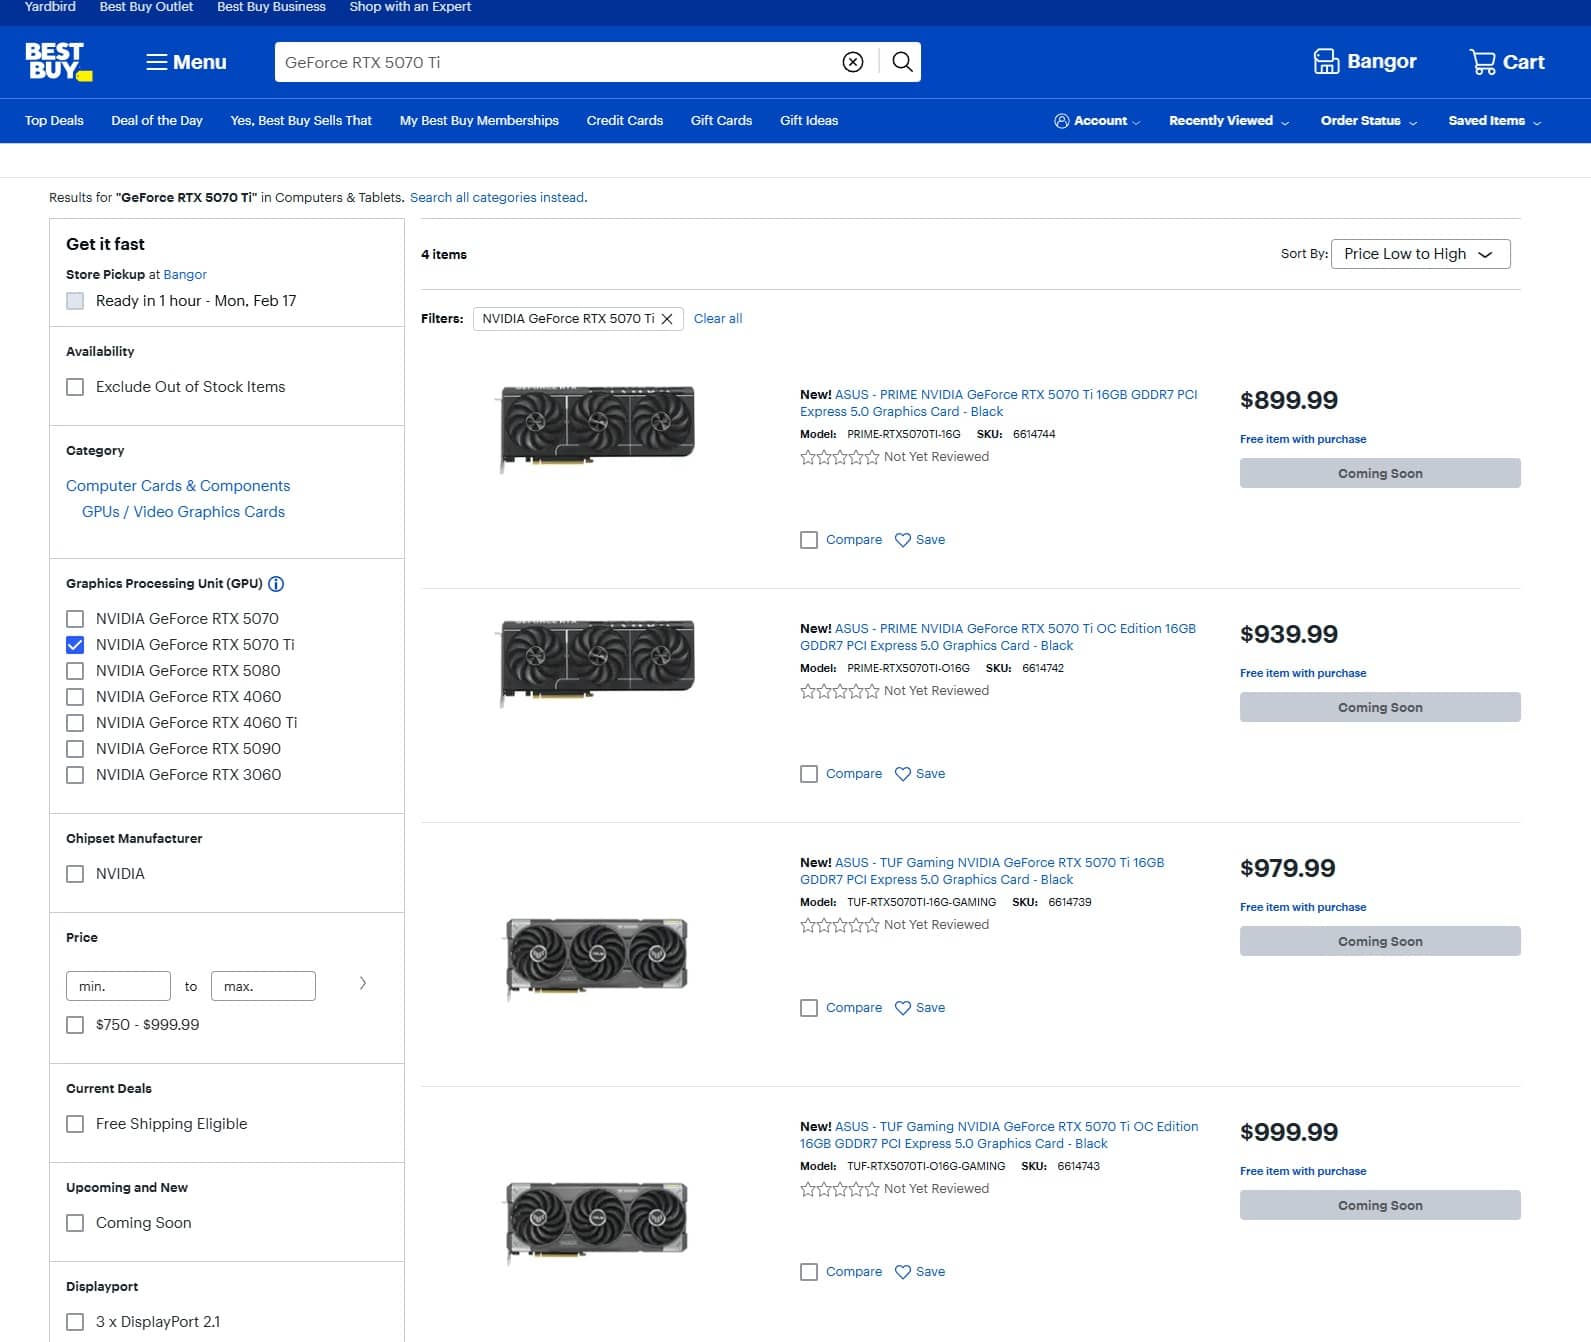Screen dimensions: 1591x1342
Task: Open the shopping Cart icon
Action: click(x=1482, y=62)
